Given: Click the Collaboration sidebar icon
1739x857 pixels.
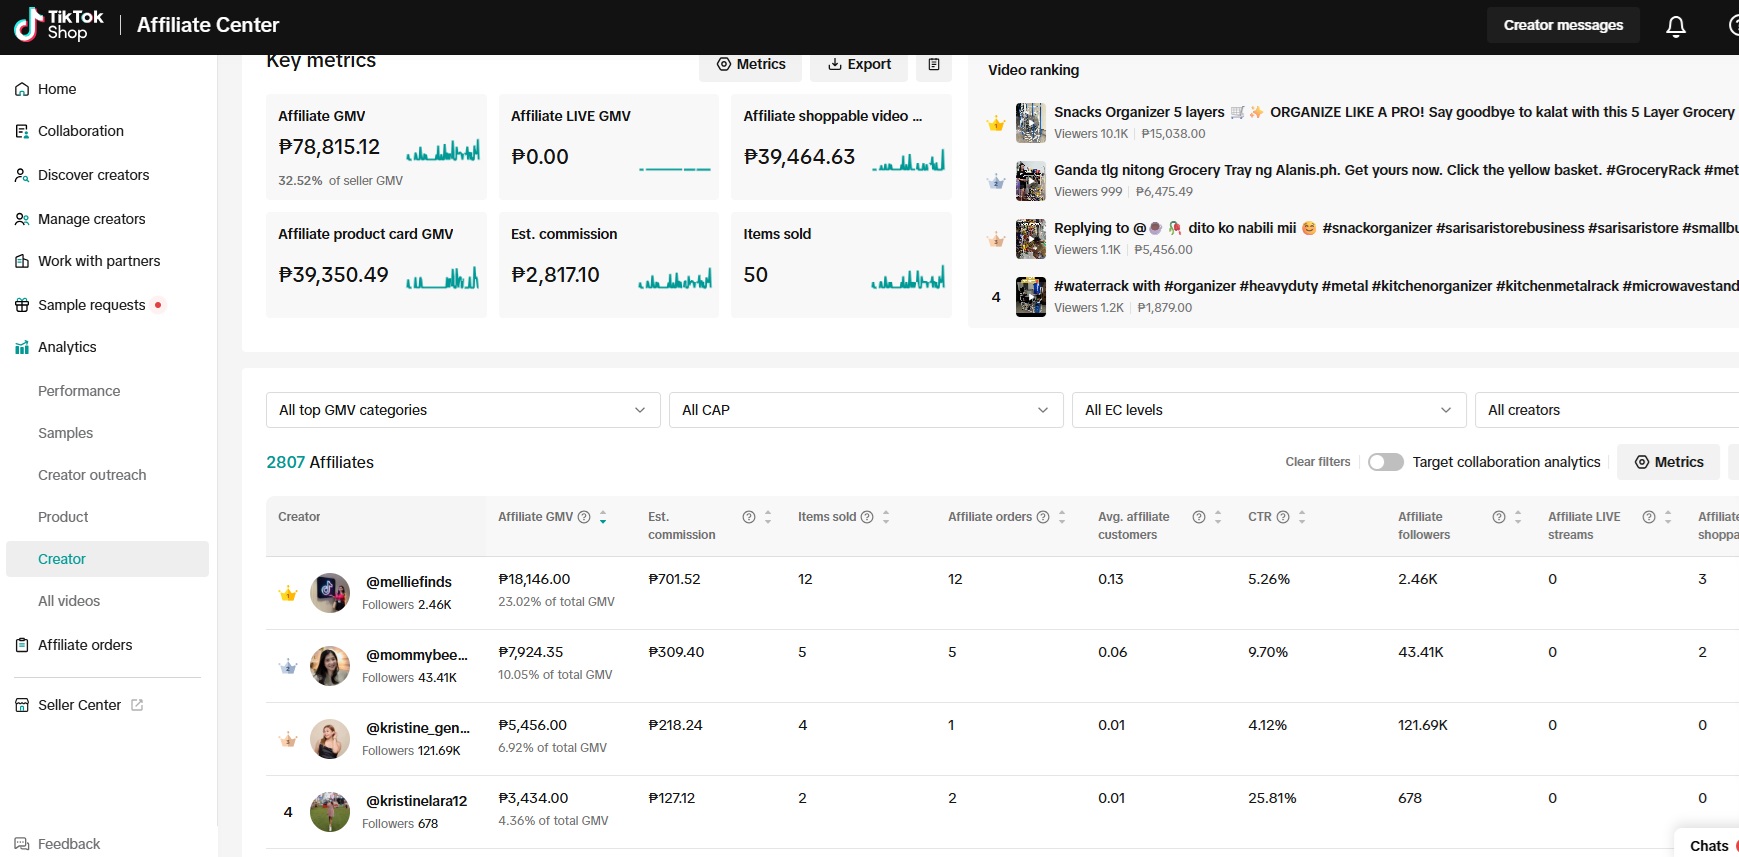Looking at the screenshot, I should tap(22, 131).
